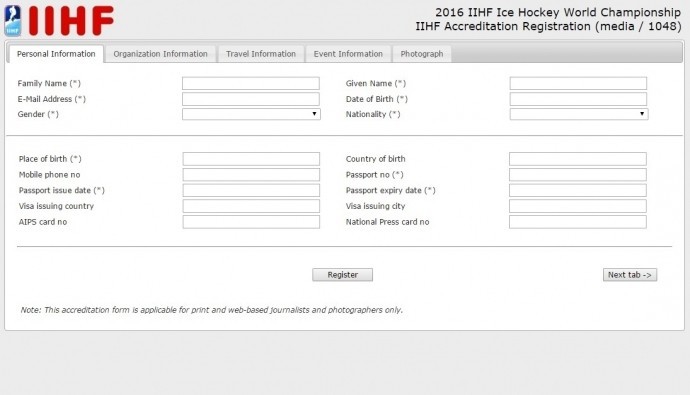Expand the Nationality dropdown
Screen dimensions: 690x395
point(579,114)
